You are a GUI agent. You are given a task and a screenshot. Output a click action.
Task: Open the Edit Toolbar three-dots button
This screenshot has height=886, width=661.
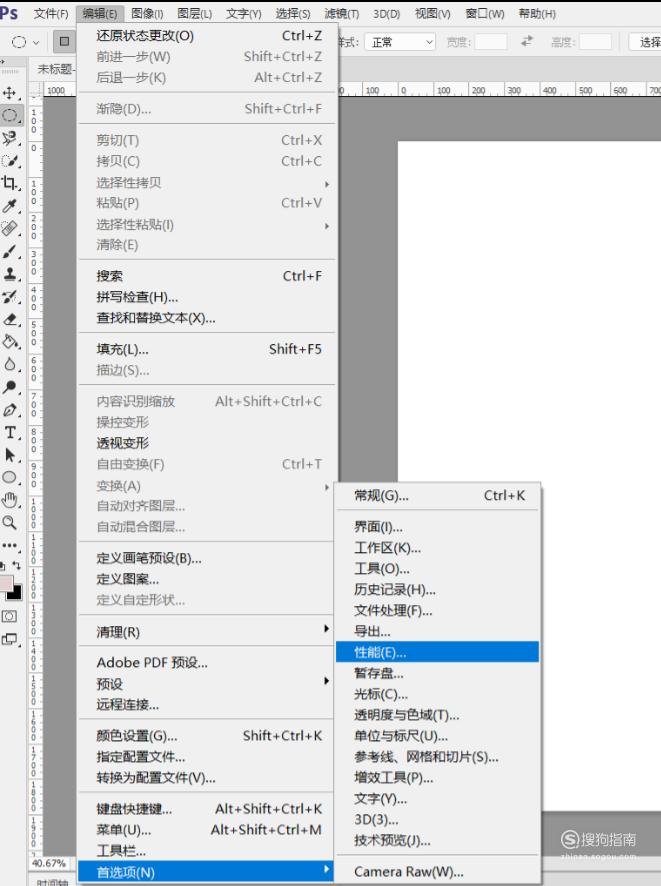(x=10, y=546)
